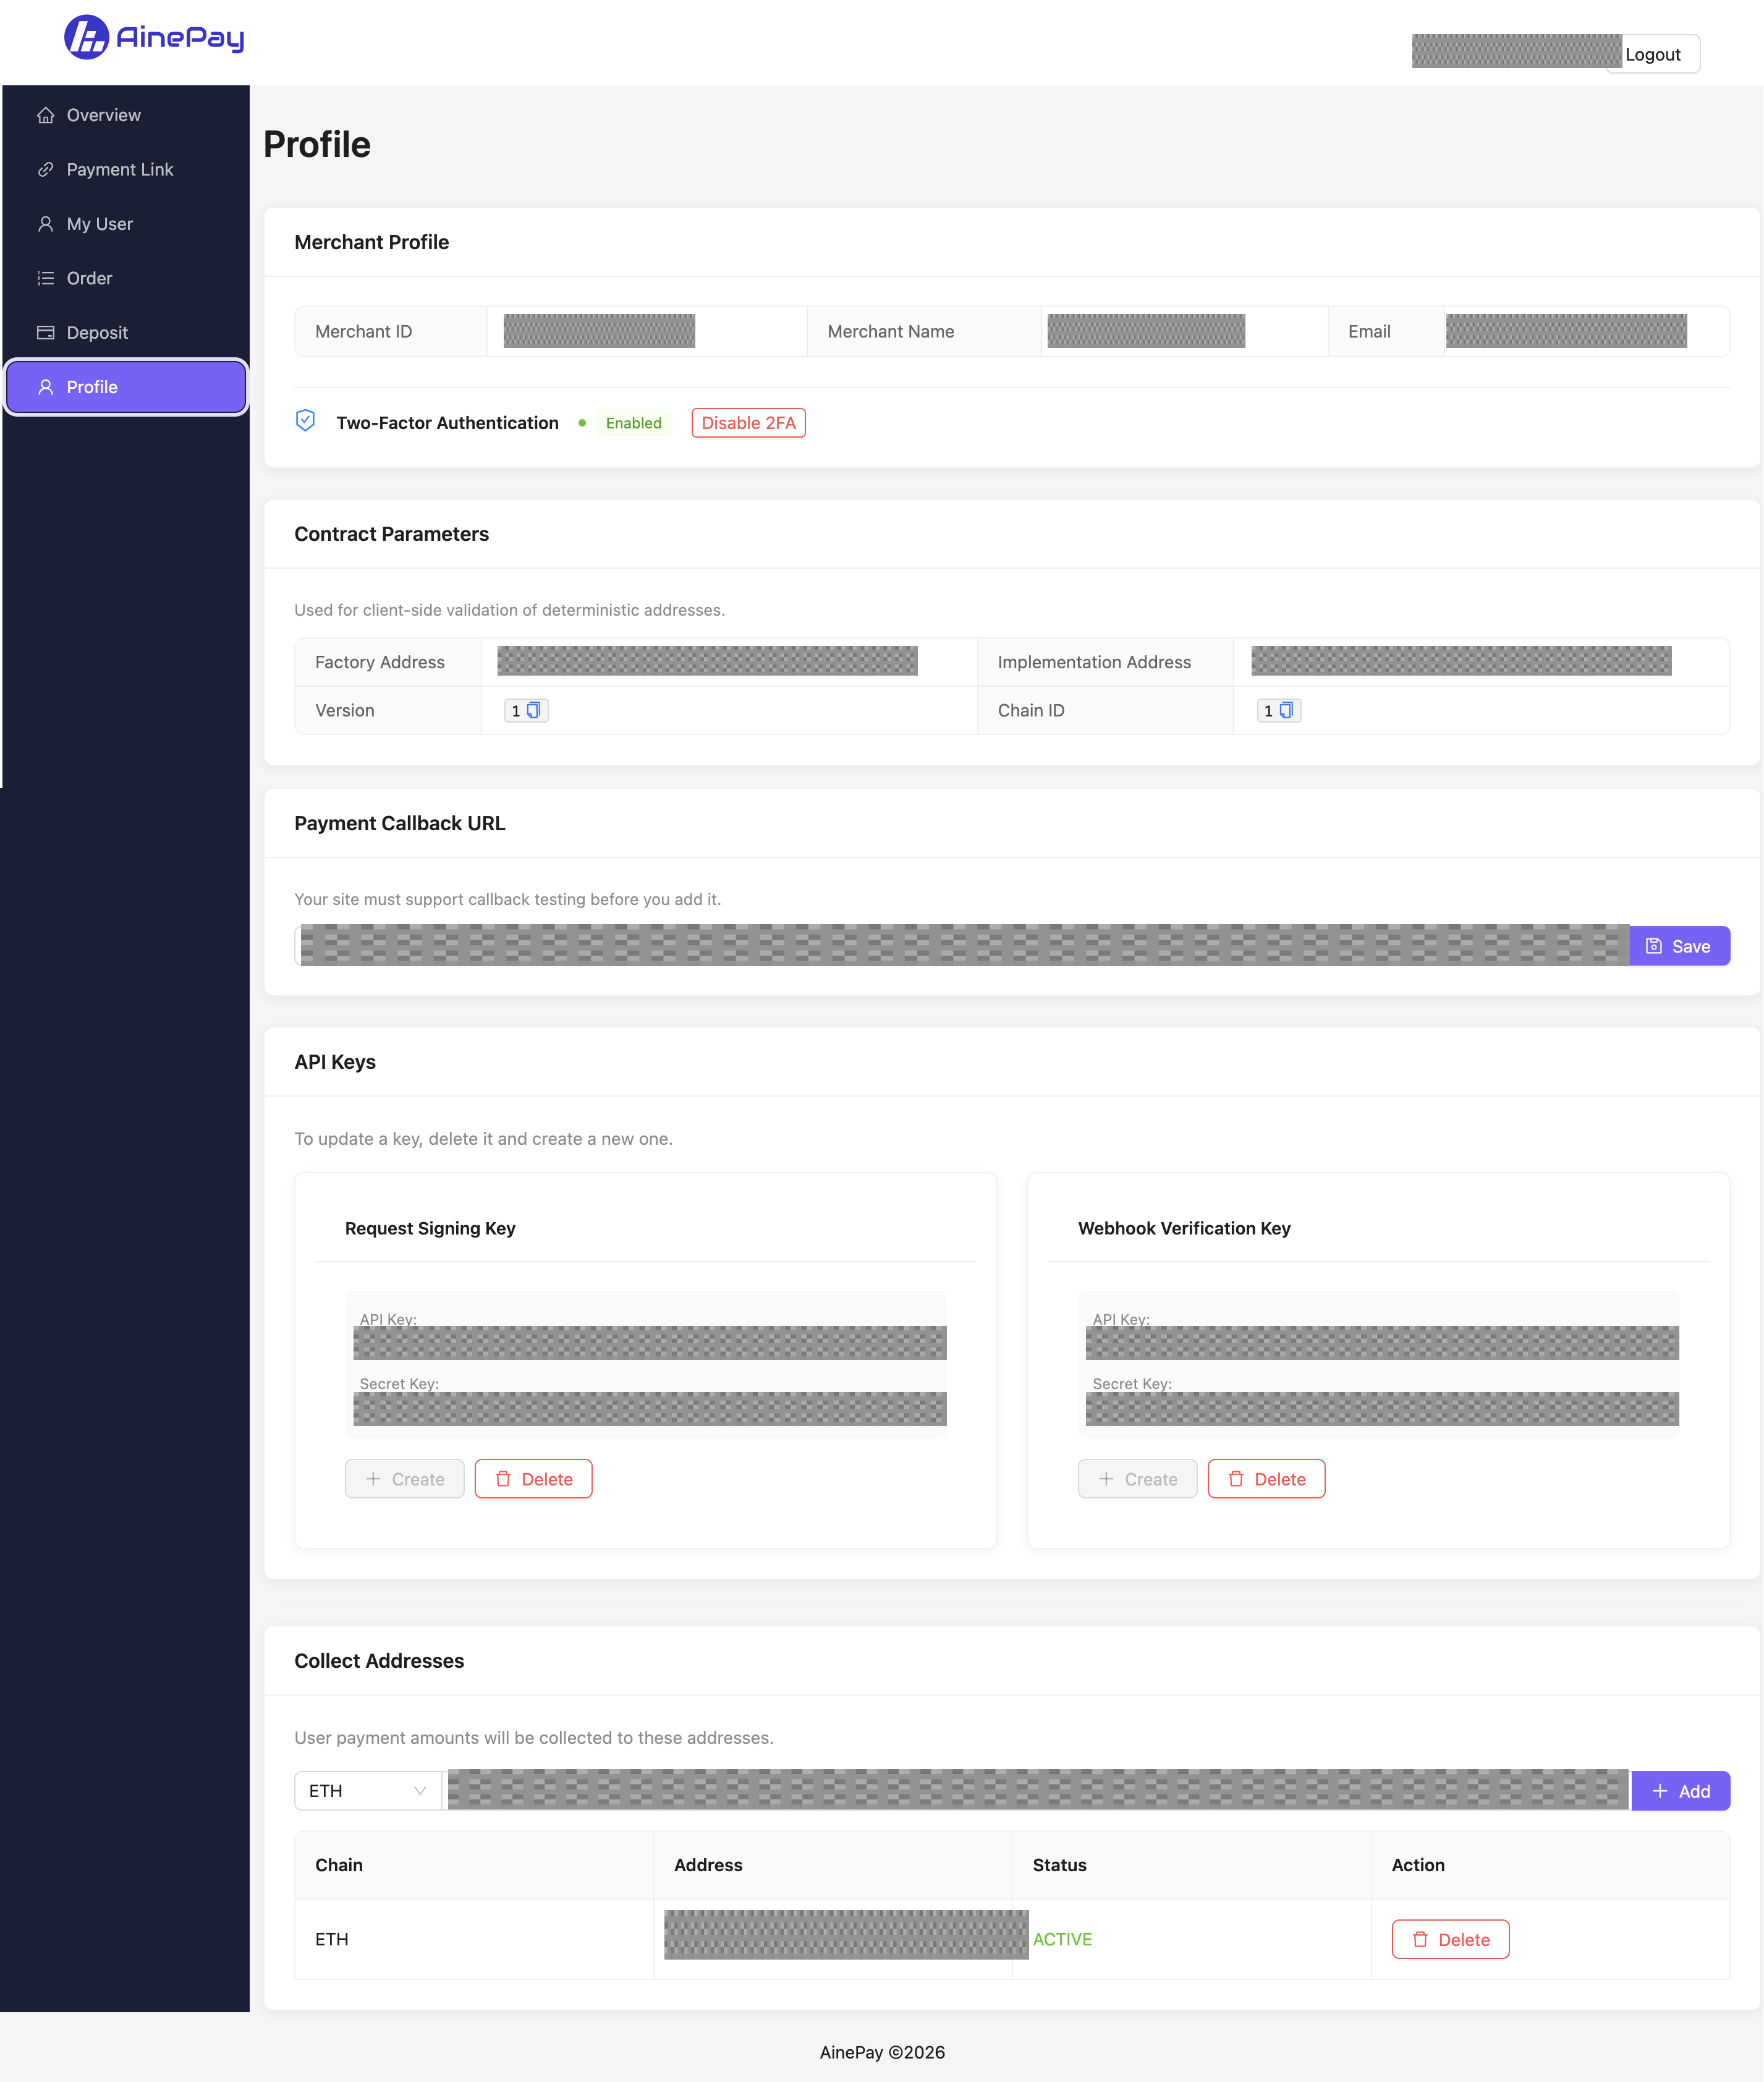Click the API Keys heading

335,1062
